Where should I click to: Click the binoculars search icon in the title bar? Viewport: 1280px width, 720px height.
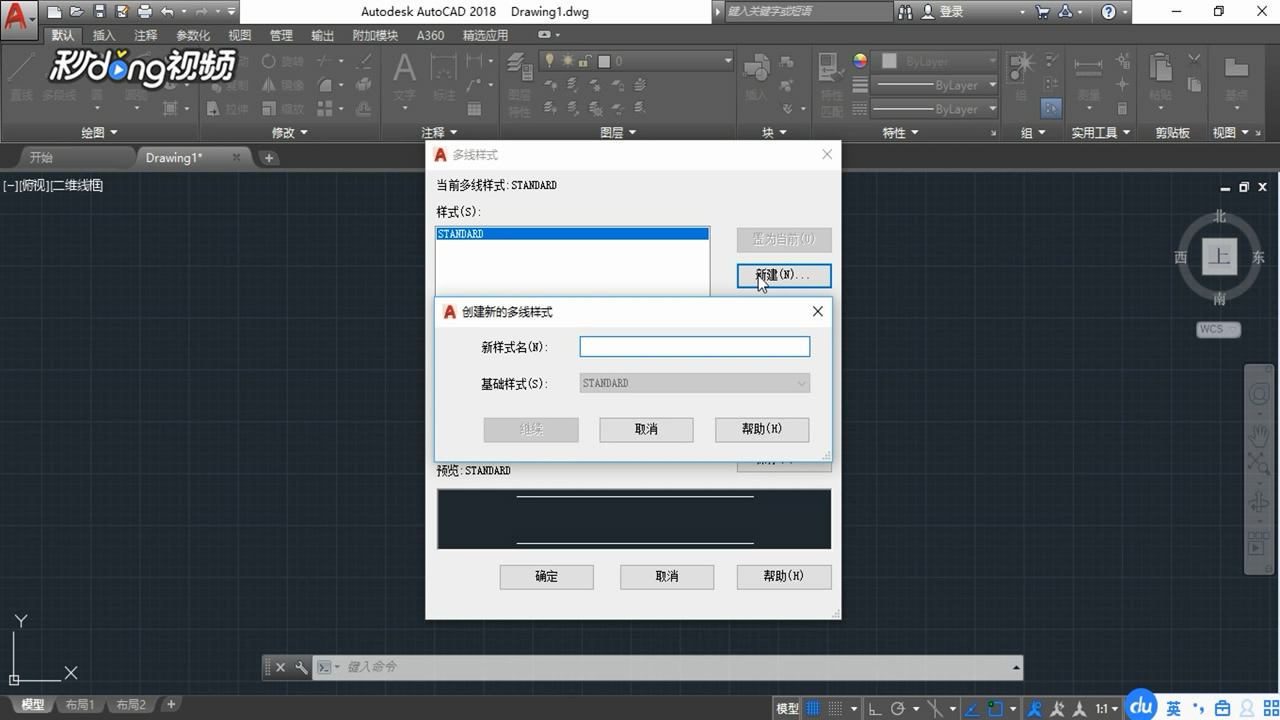pos(906,12)
